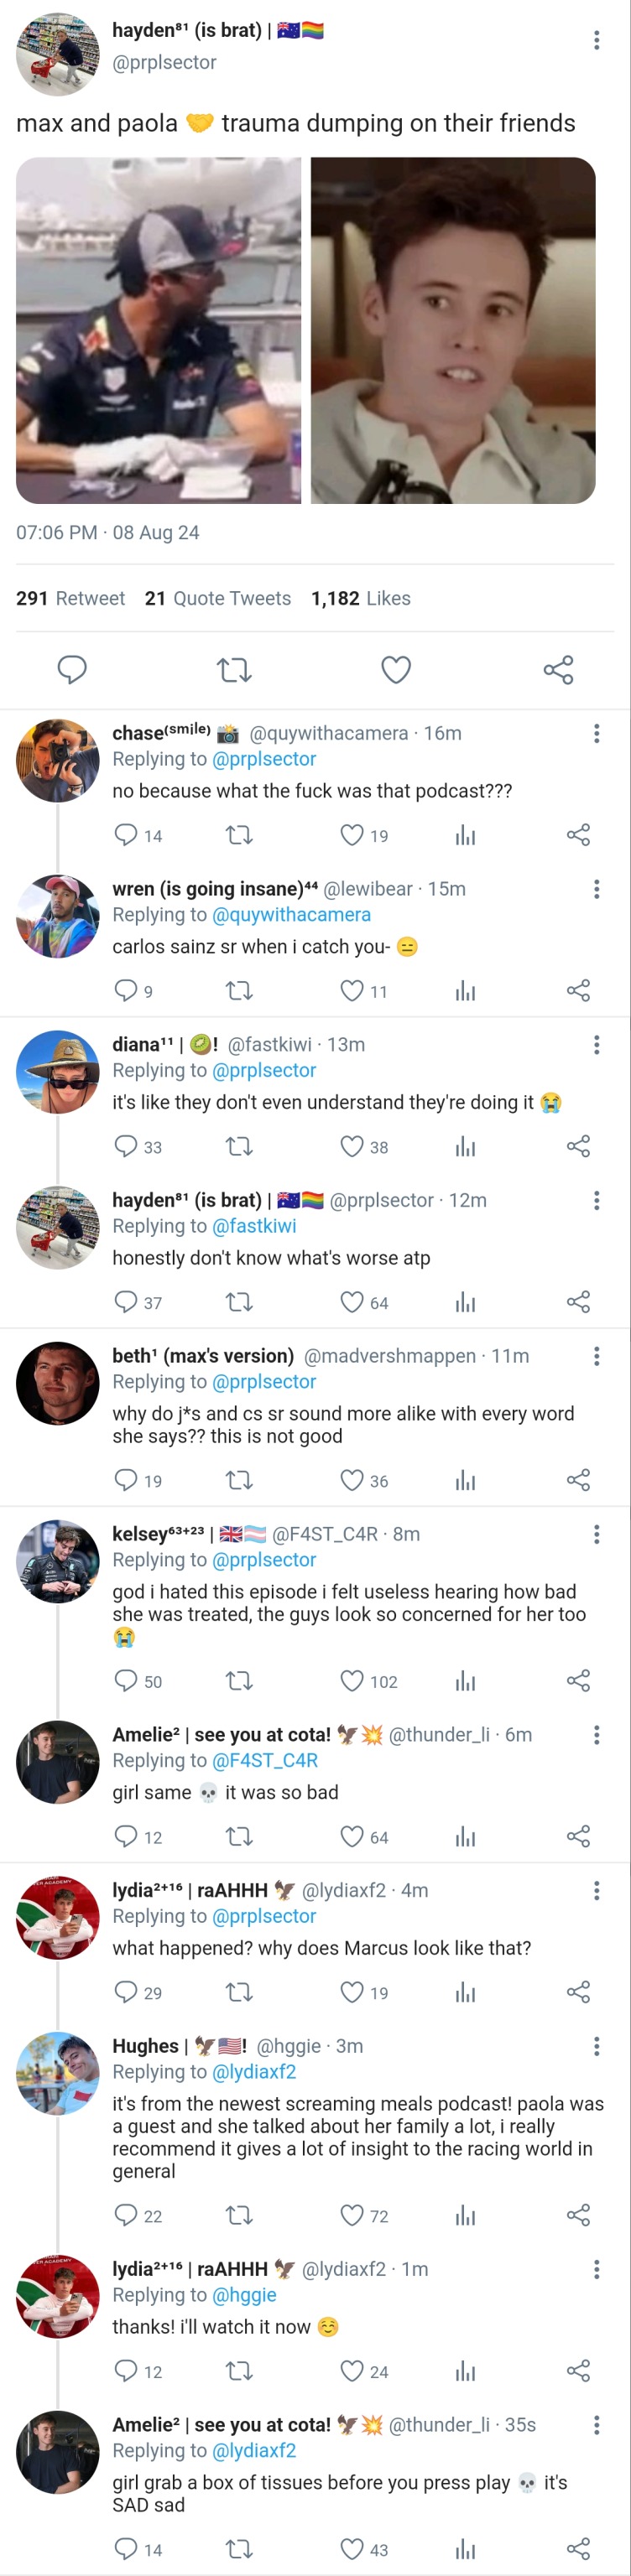Viewport: 631px width, 2576px height.
Task: Retweet diana's reply
Action: point(239,1146)
